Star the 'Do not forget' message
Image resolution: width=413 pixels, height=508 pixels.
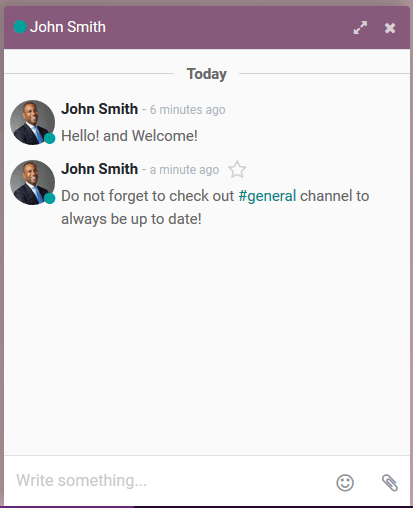click(237, 169)
